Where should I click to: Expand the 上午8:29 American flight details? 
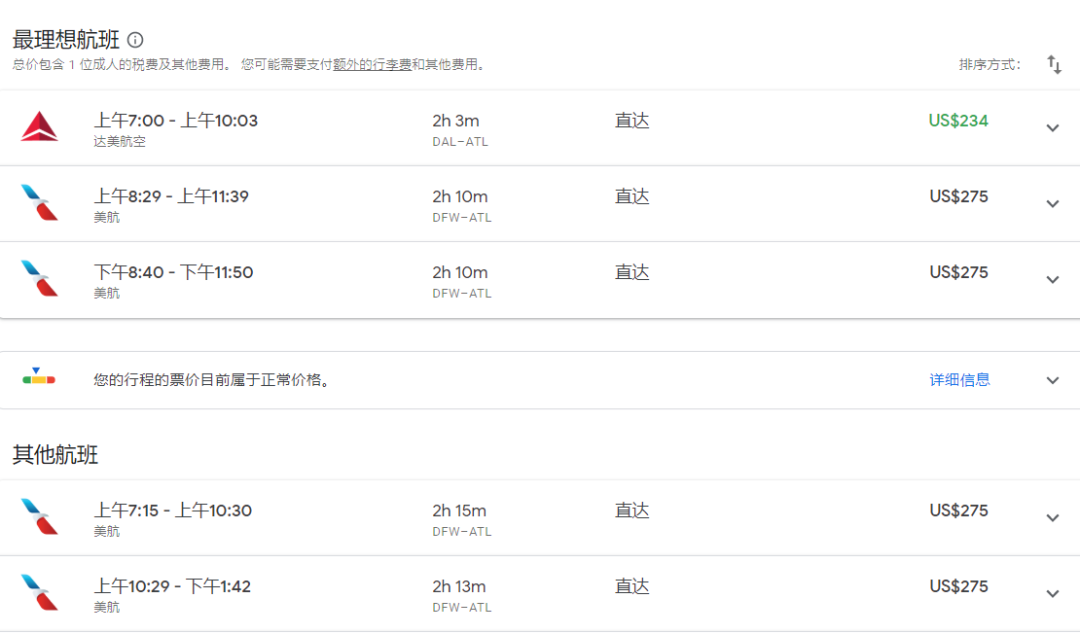[x=1052, y=204]
